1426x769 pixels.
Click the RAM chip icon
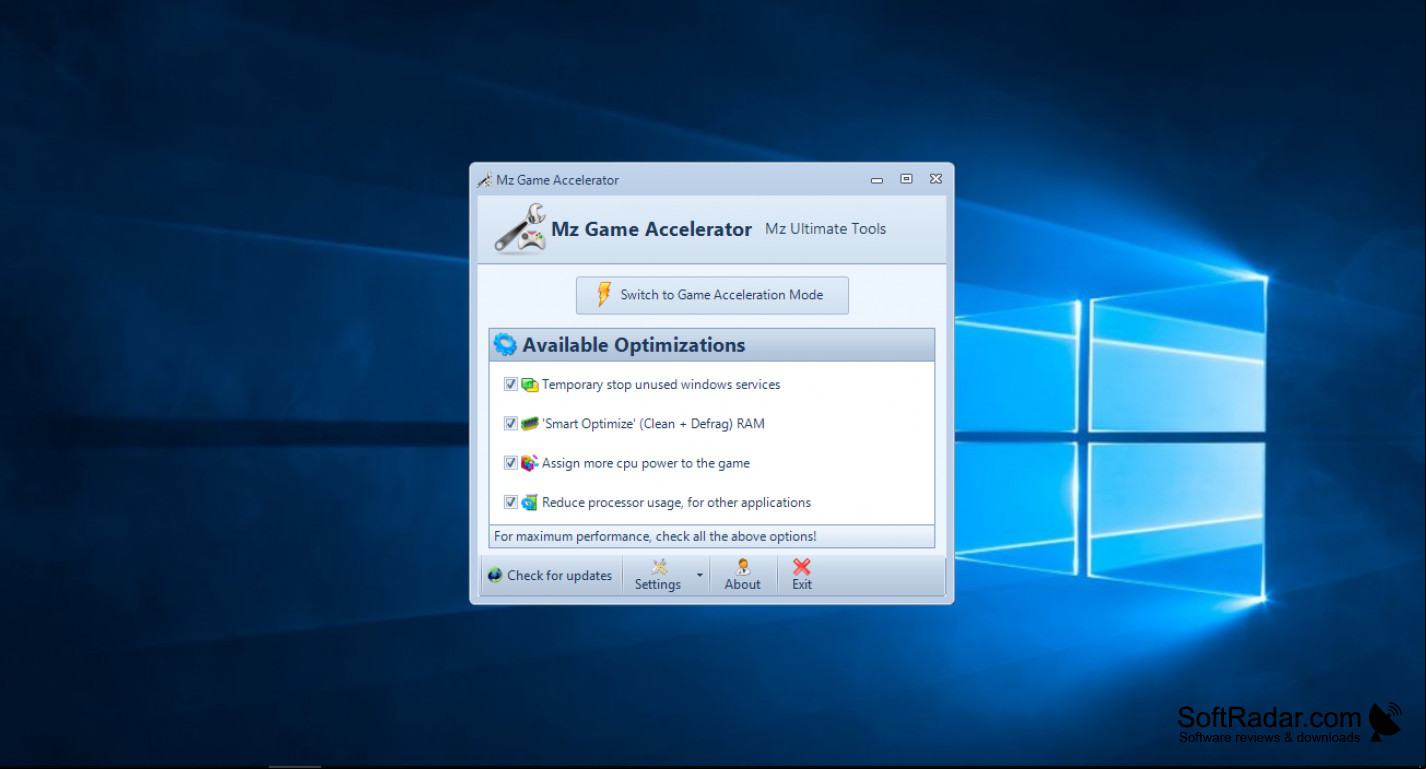click(530, 423)
